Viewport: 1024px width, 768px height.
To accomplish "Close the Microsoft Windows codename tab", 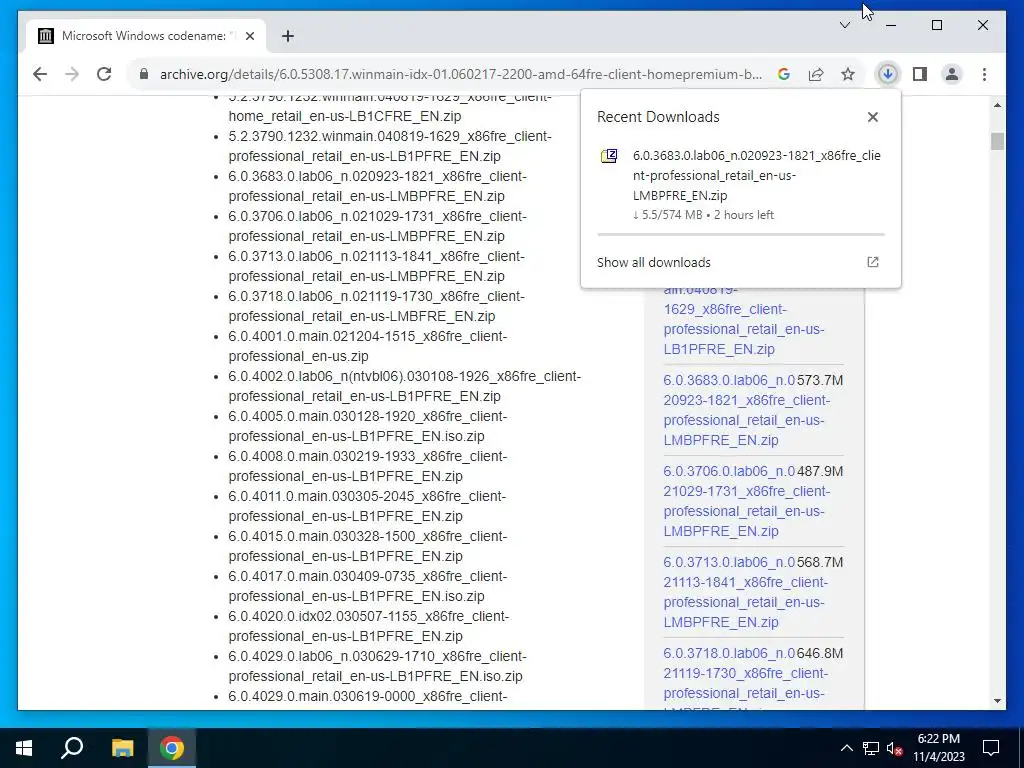I will (x=249, y=36).
